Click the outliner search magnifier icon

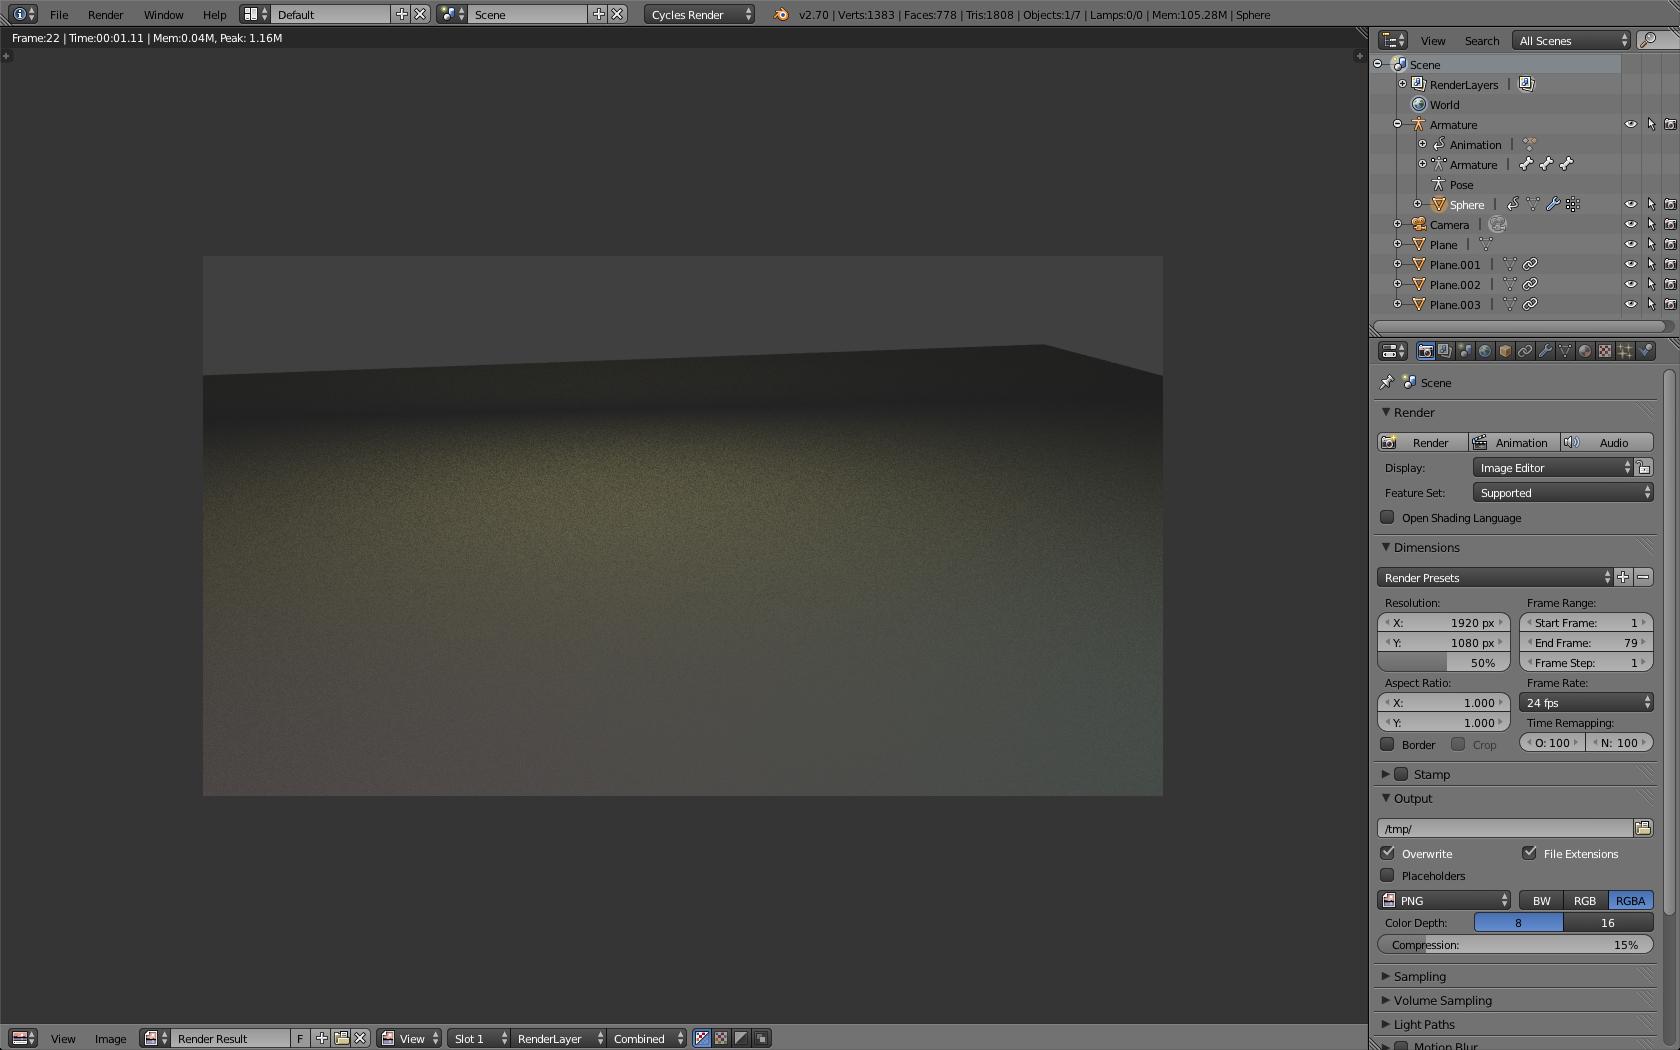(x=1648, y=40)
